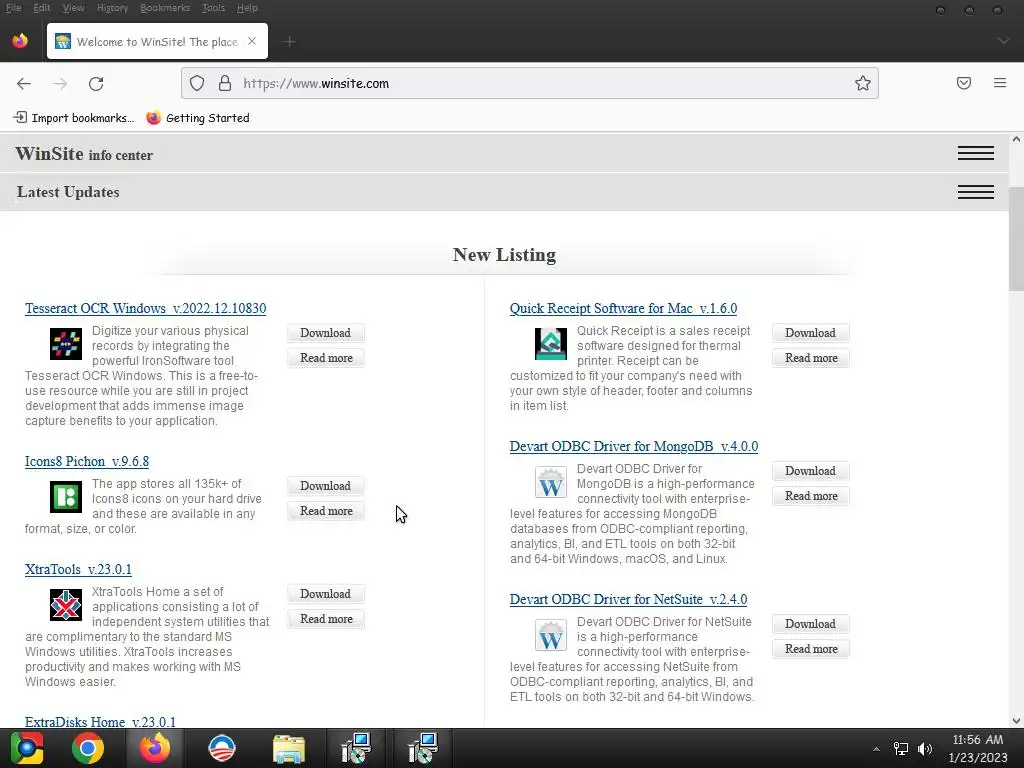Click the Quick Receipt app icon

551,344
